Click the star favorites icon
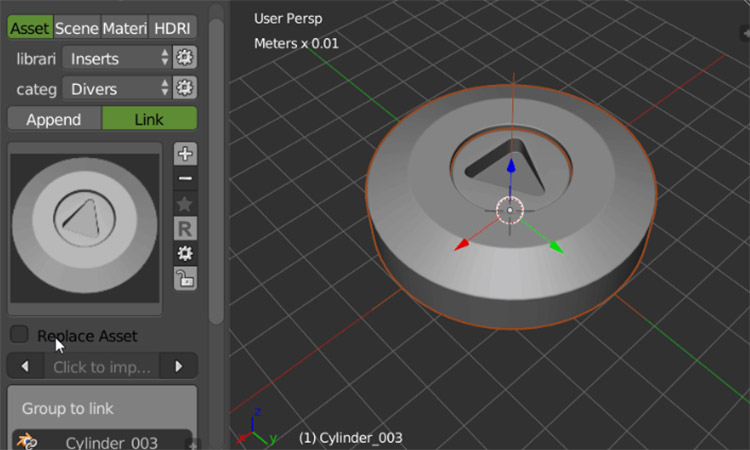This screenshot has width=750, height=450. [x=185, y=204]
